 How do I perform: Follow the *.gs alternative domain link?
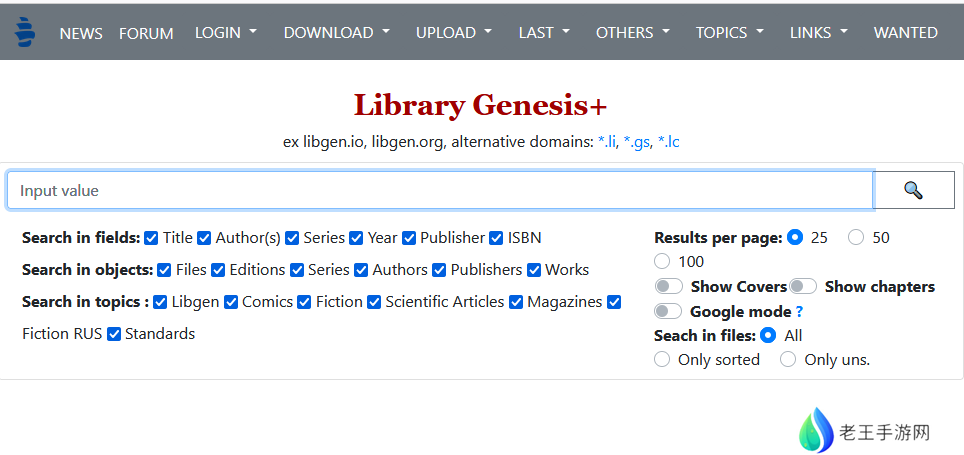(x=636, y=142)
